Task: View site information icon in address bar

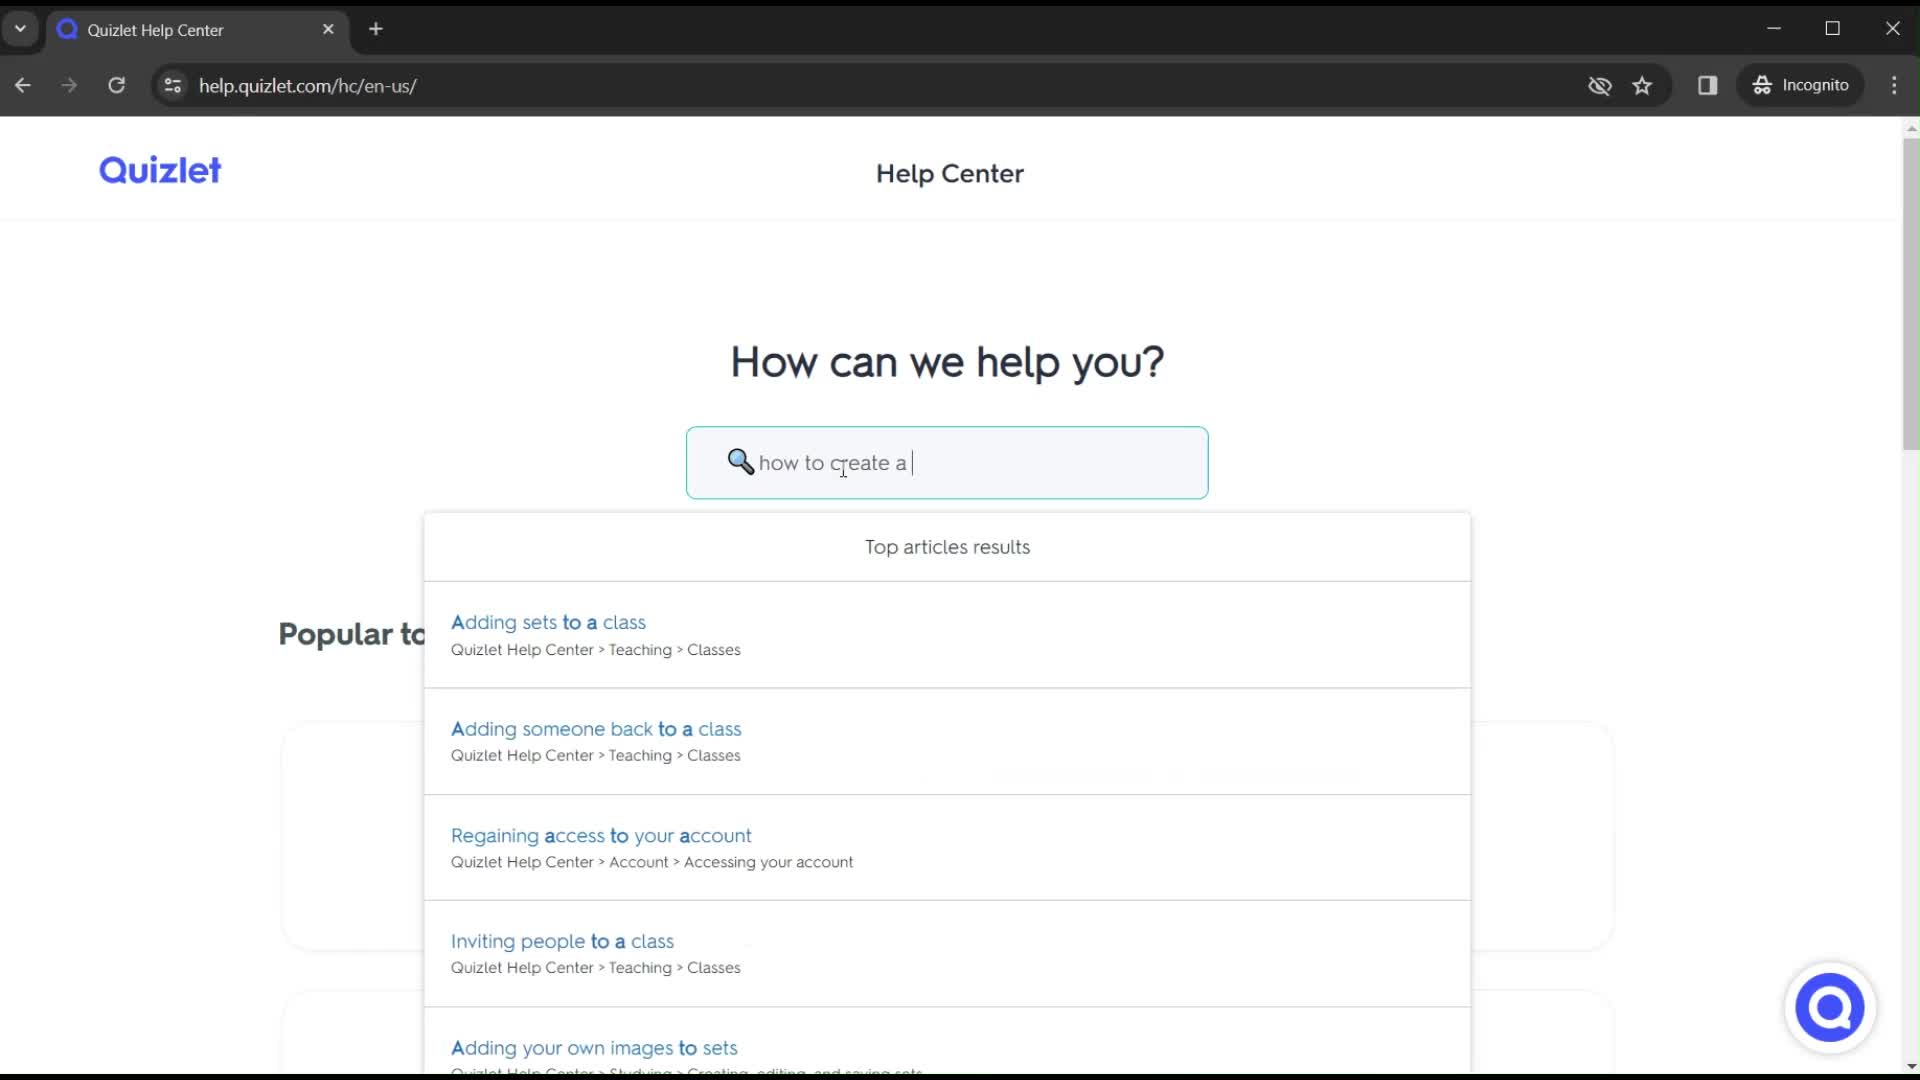Action: 173,85
